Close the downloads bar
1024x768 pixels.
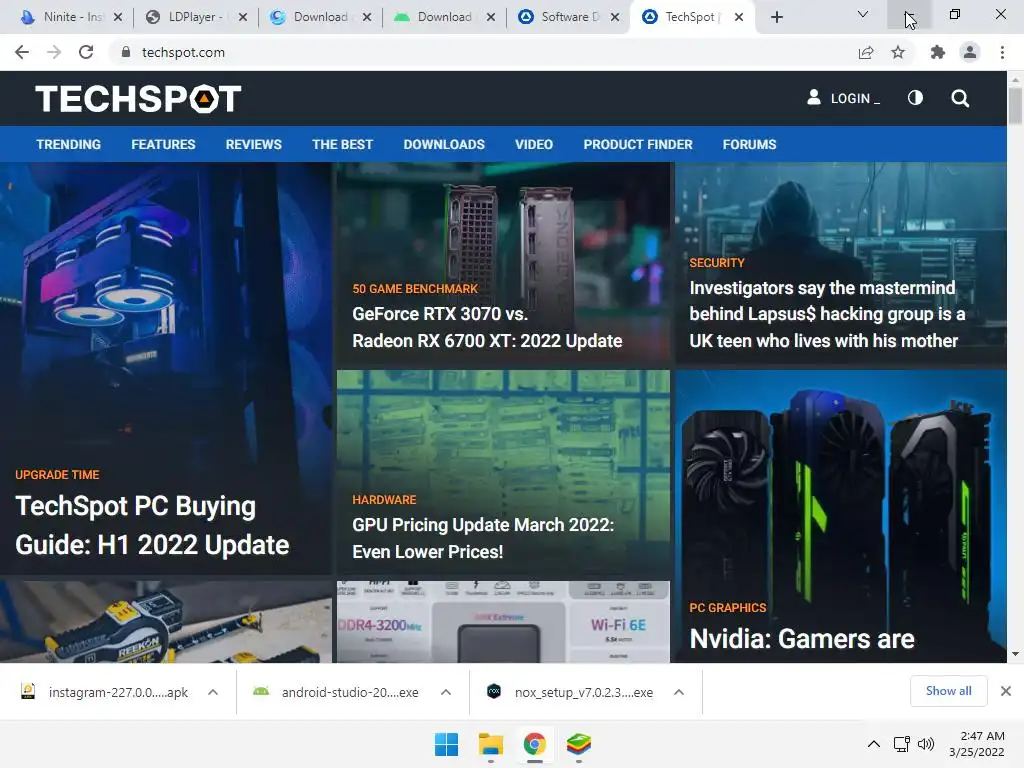pyautogui.click(x=1006, y=691)
